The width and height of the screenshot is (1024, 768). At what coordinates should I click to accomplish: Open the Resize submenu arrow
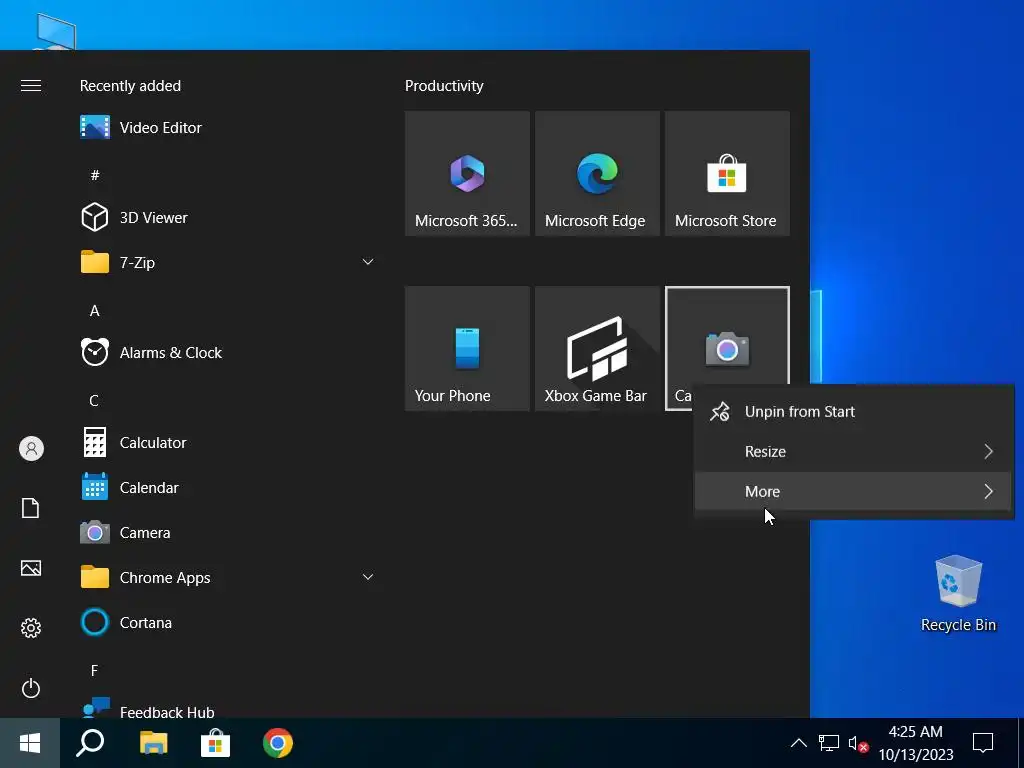[989, 451]
